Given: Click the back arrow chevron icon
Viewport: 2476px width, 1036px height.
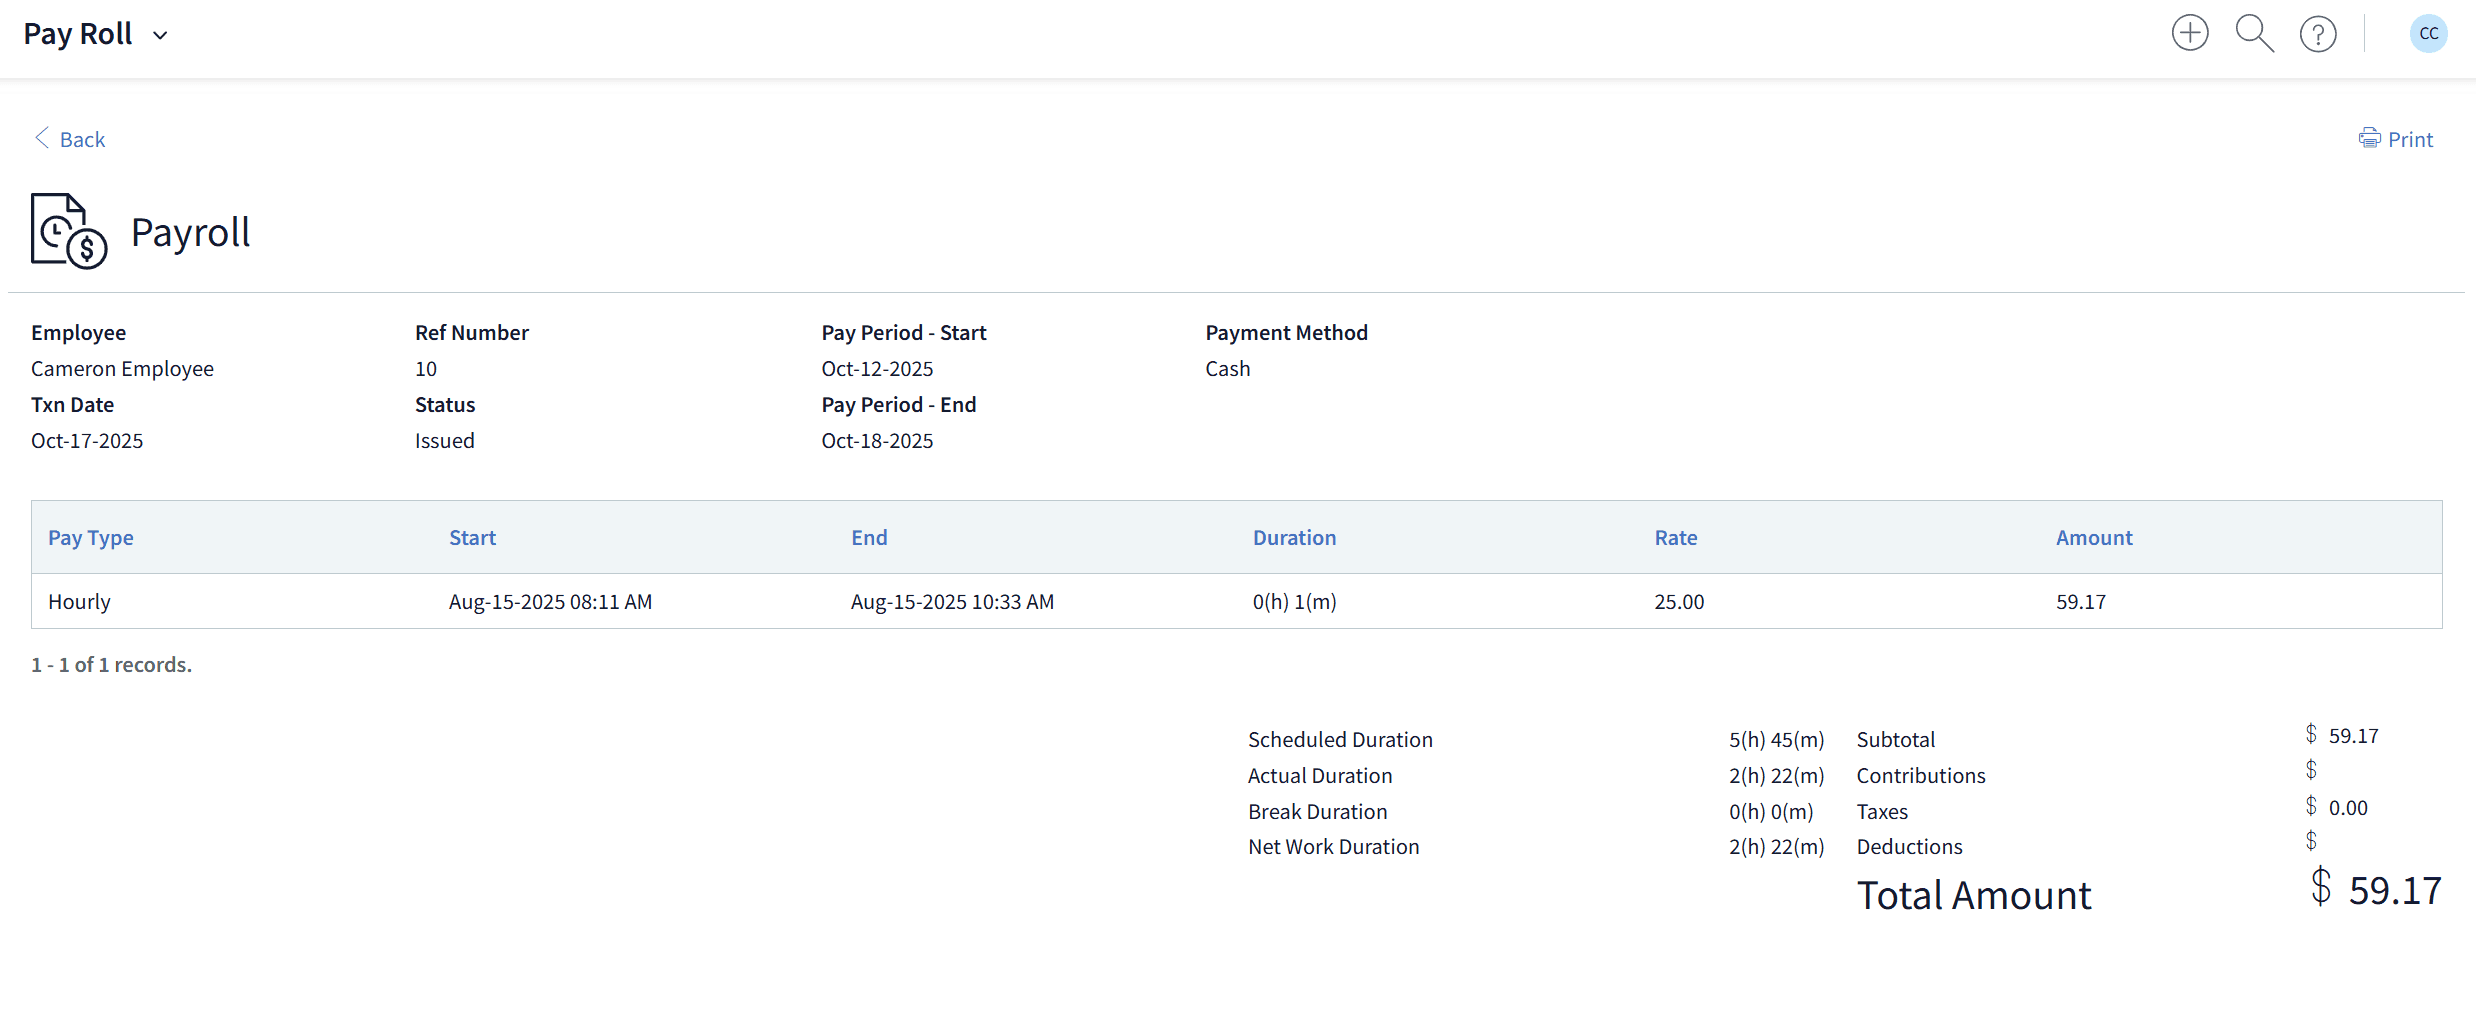Looking at the screenshot, I should [42, 138].
